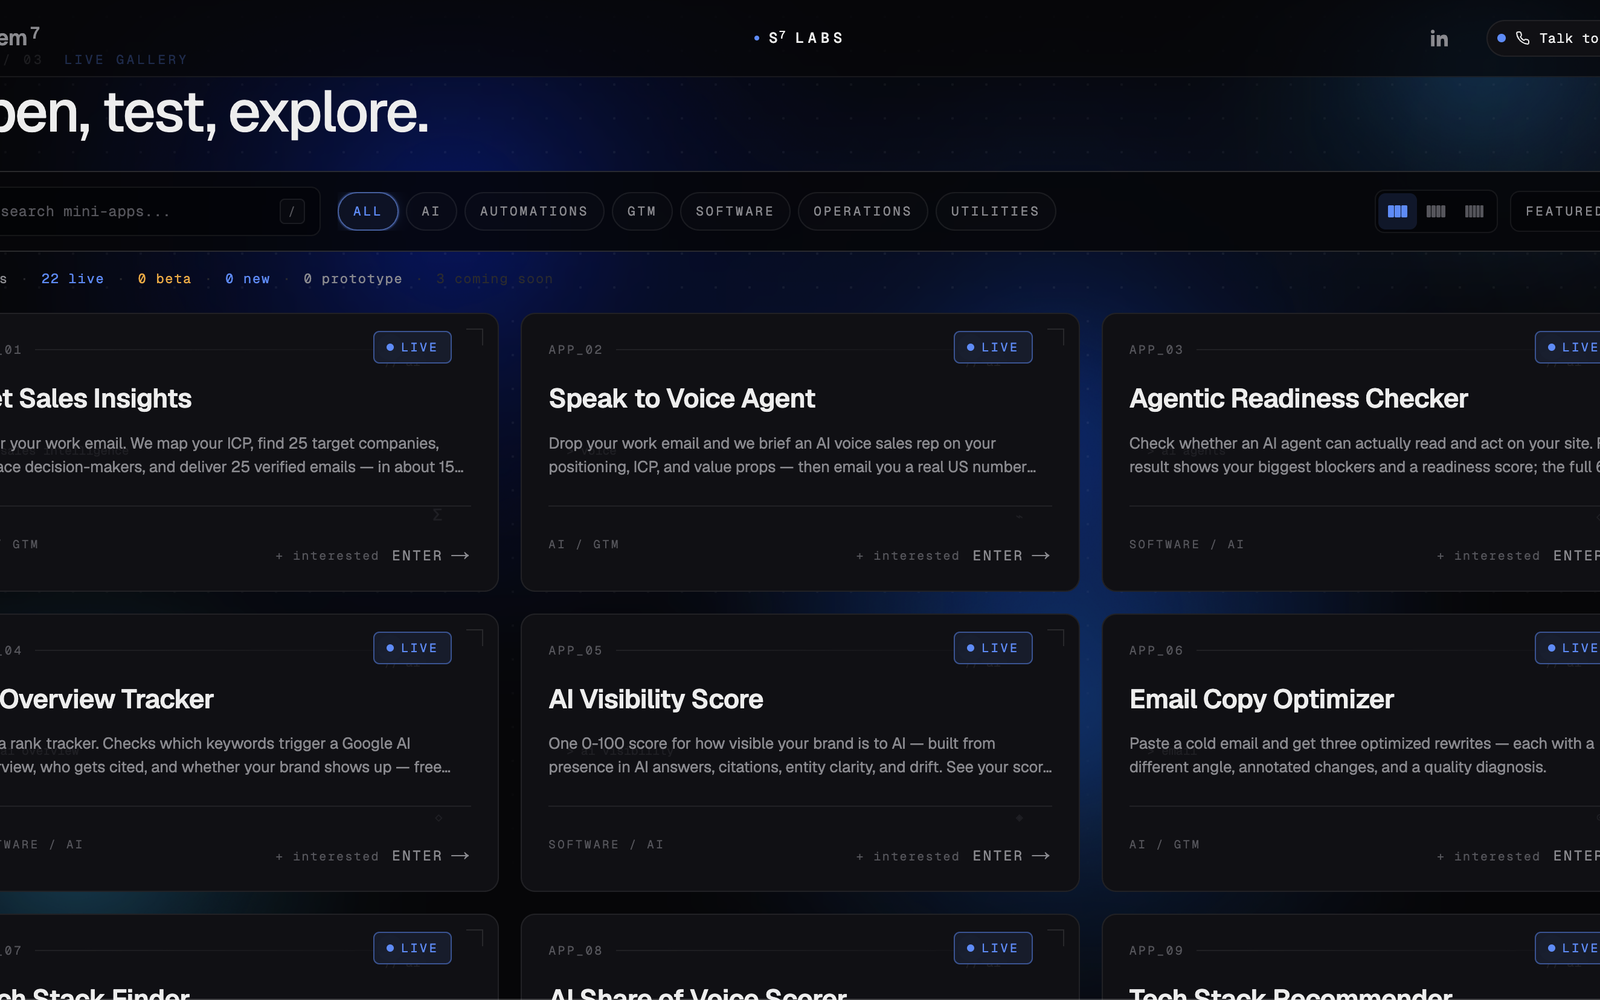Click the slash shortcut key hint in search
This screenshot has height=1000, width=1600.
[x=292, y=211]
